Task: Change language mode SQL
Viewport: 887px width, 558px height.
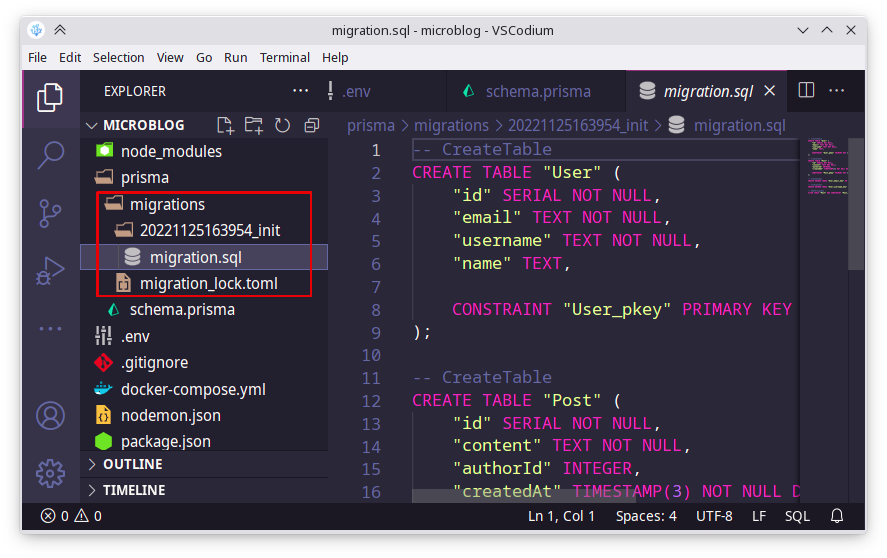Action: tap(797, 516)
